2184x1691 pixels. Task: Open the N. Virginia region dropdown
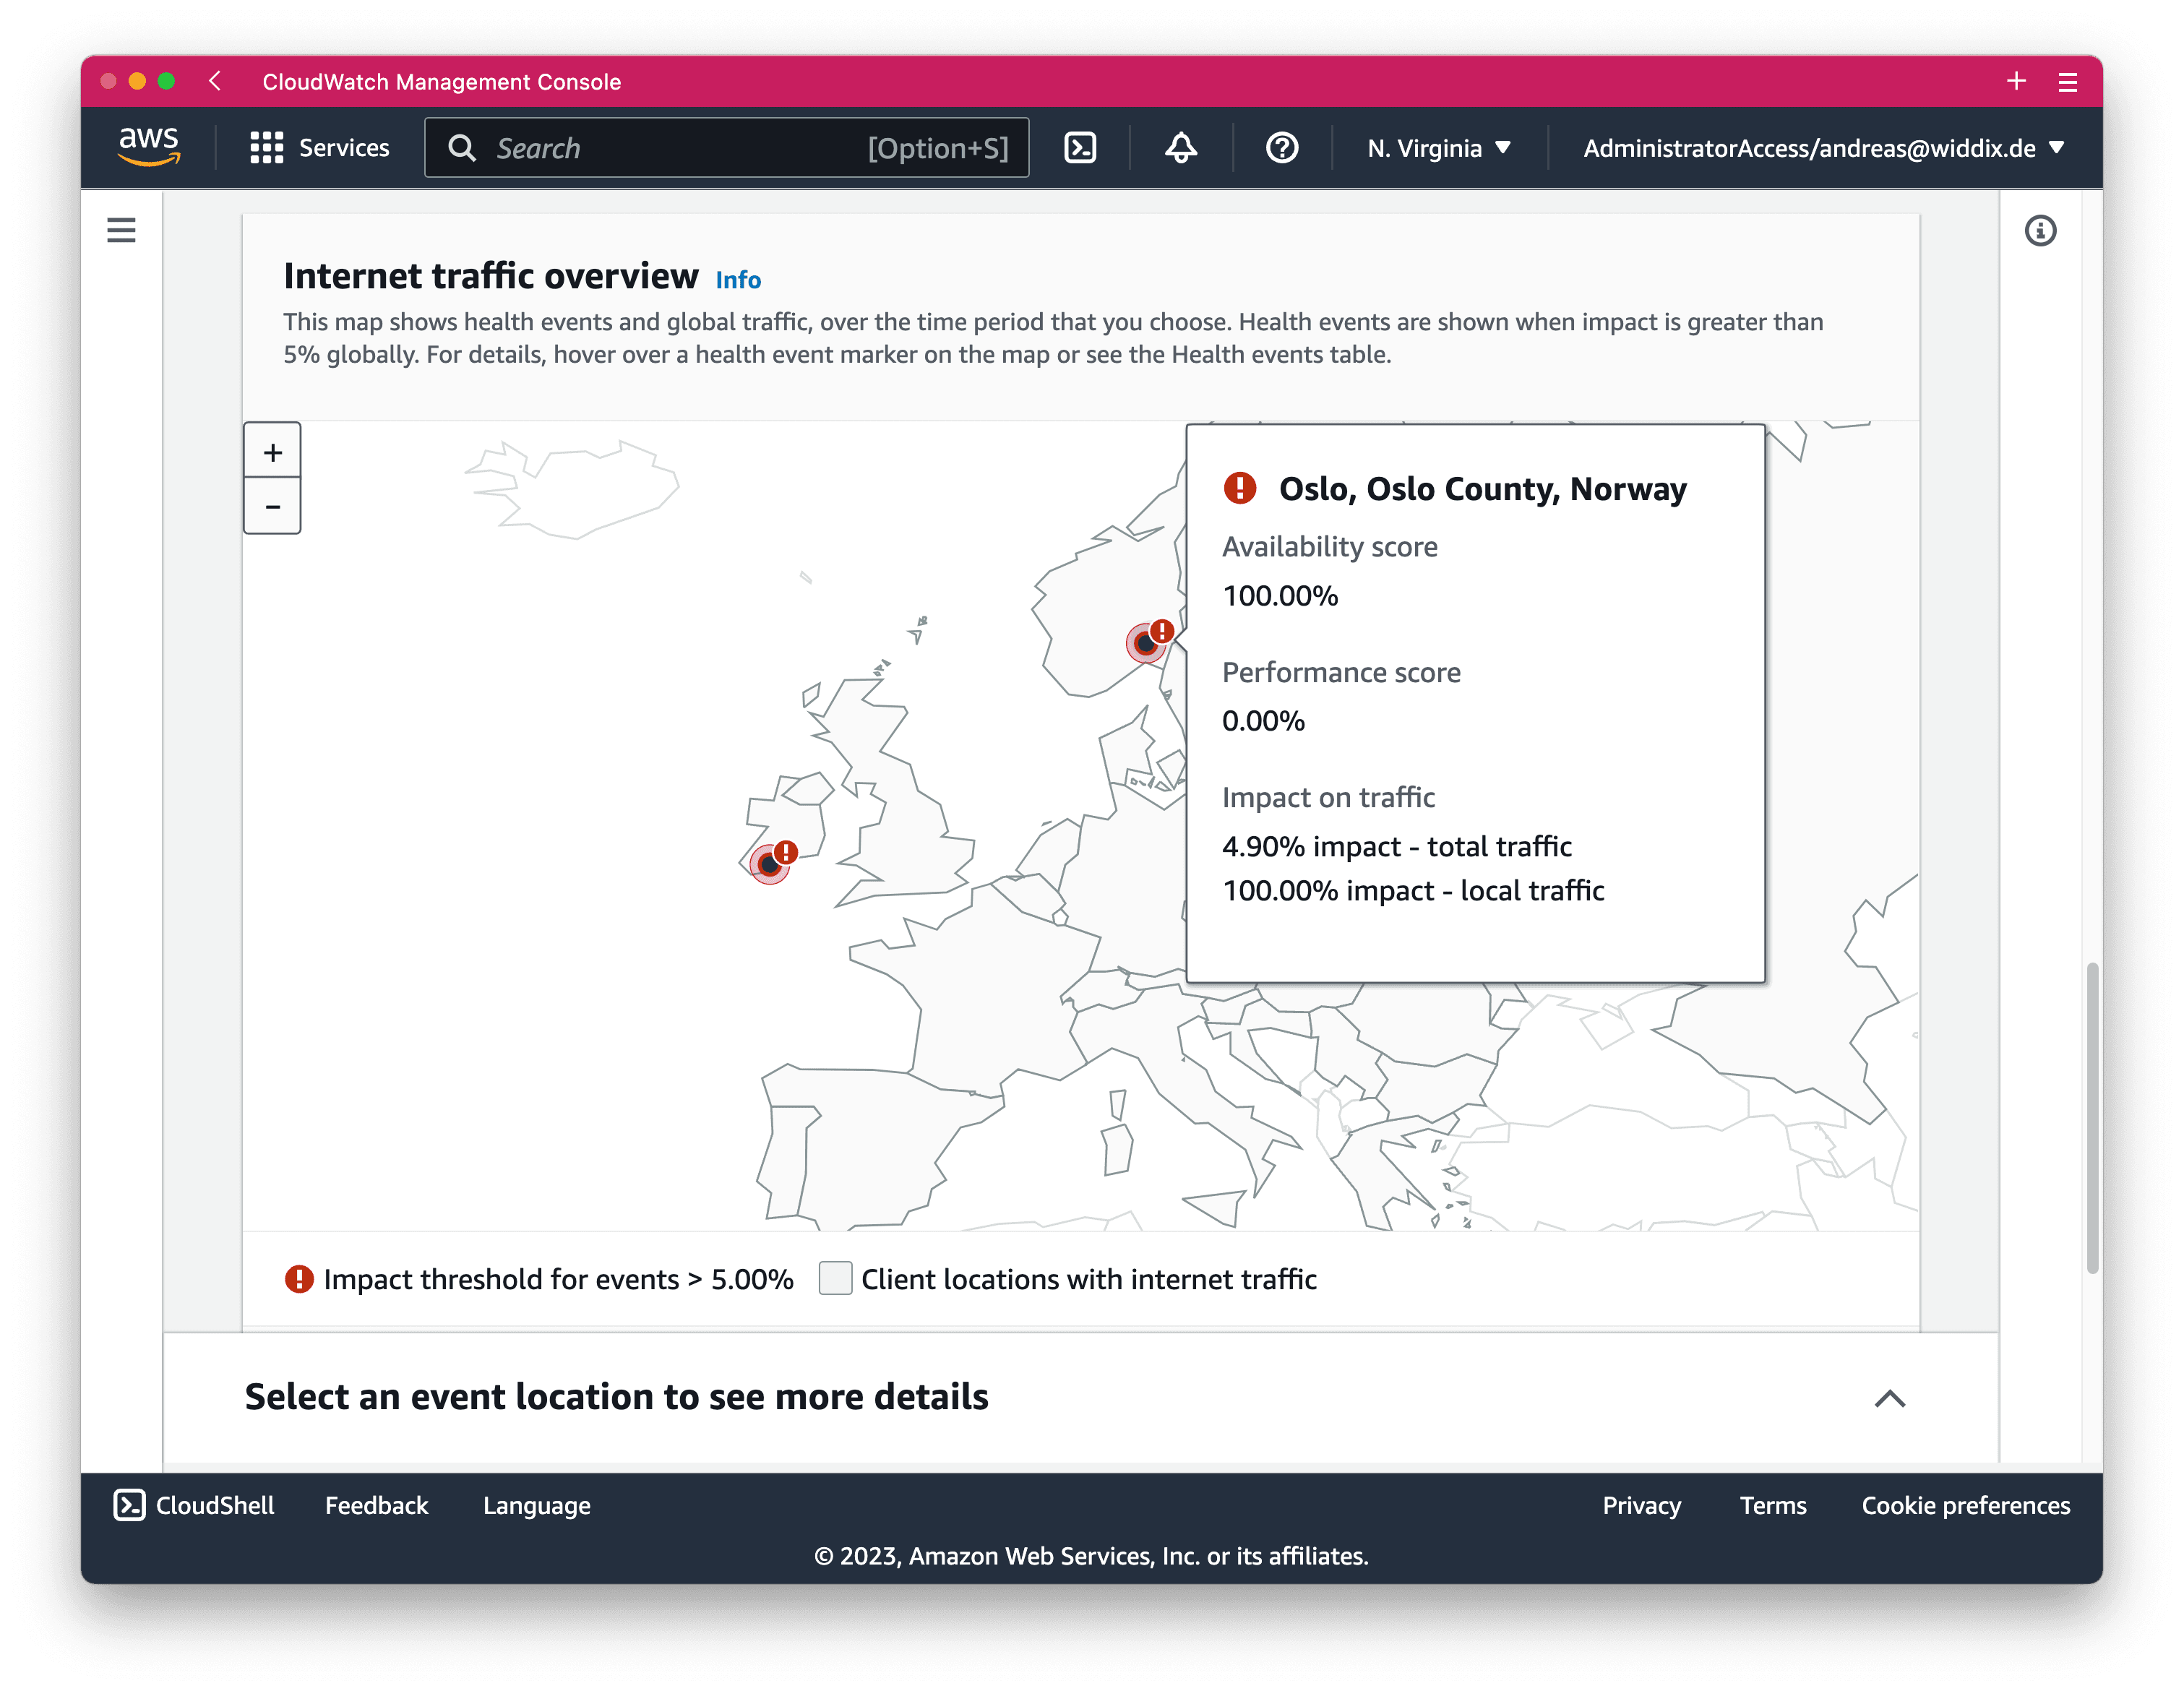coord(1438,148)
